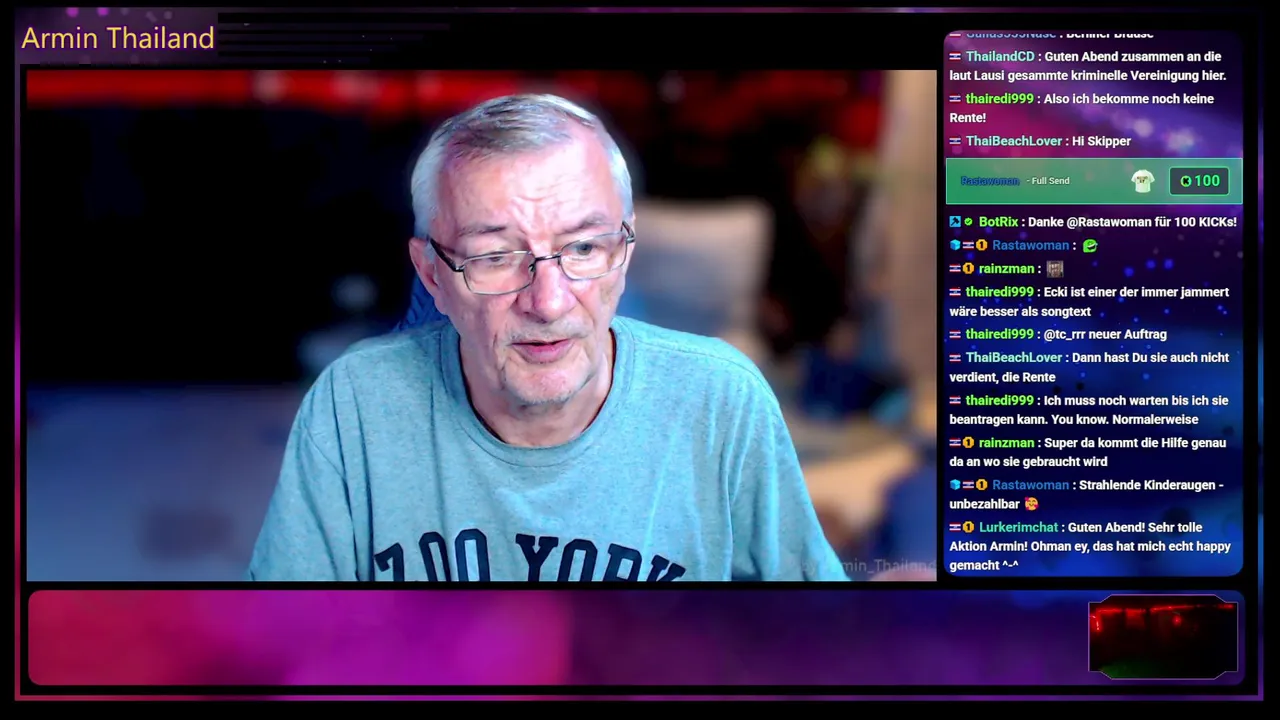
Task: Click the blue cube badge before Rastawoman's emote message
Action: (955, 245)
